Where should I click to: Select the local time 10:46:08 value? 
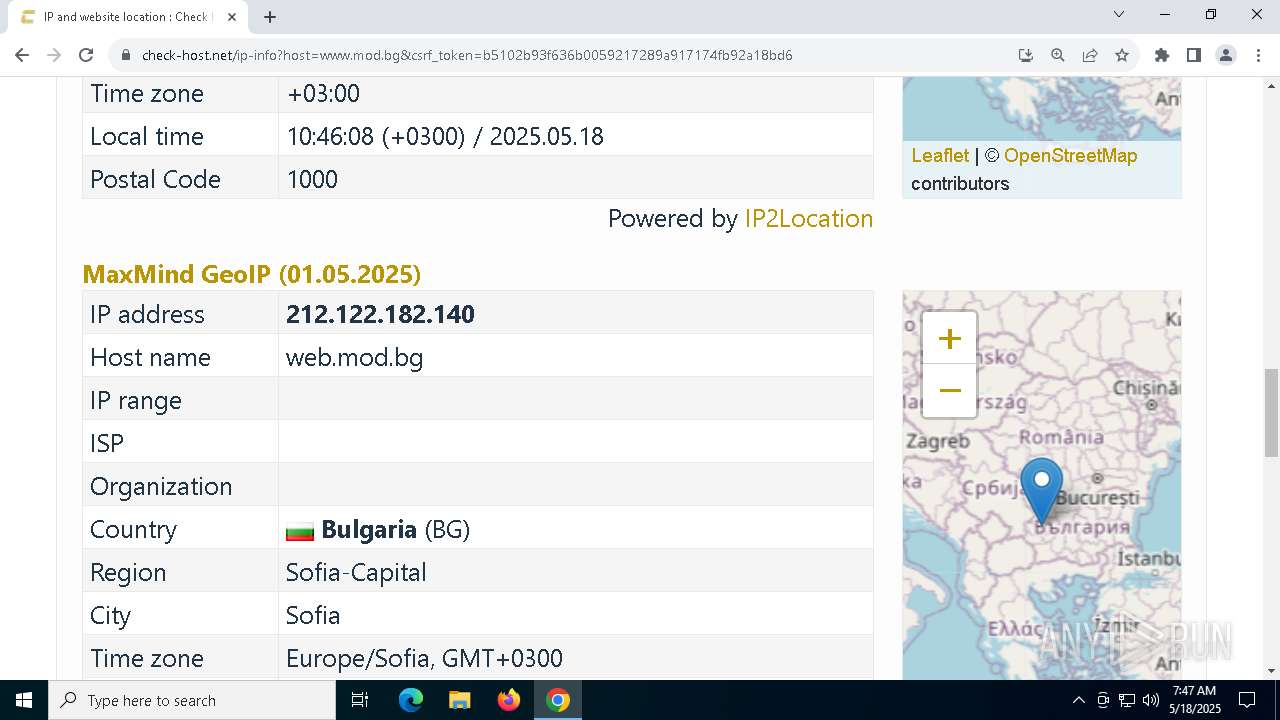pos(445,136)
